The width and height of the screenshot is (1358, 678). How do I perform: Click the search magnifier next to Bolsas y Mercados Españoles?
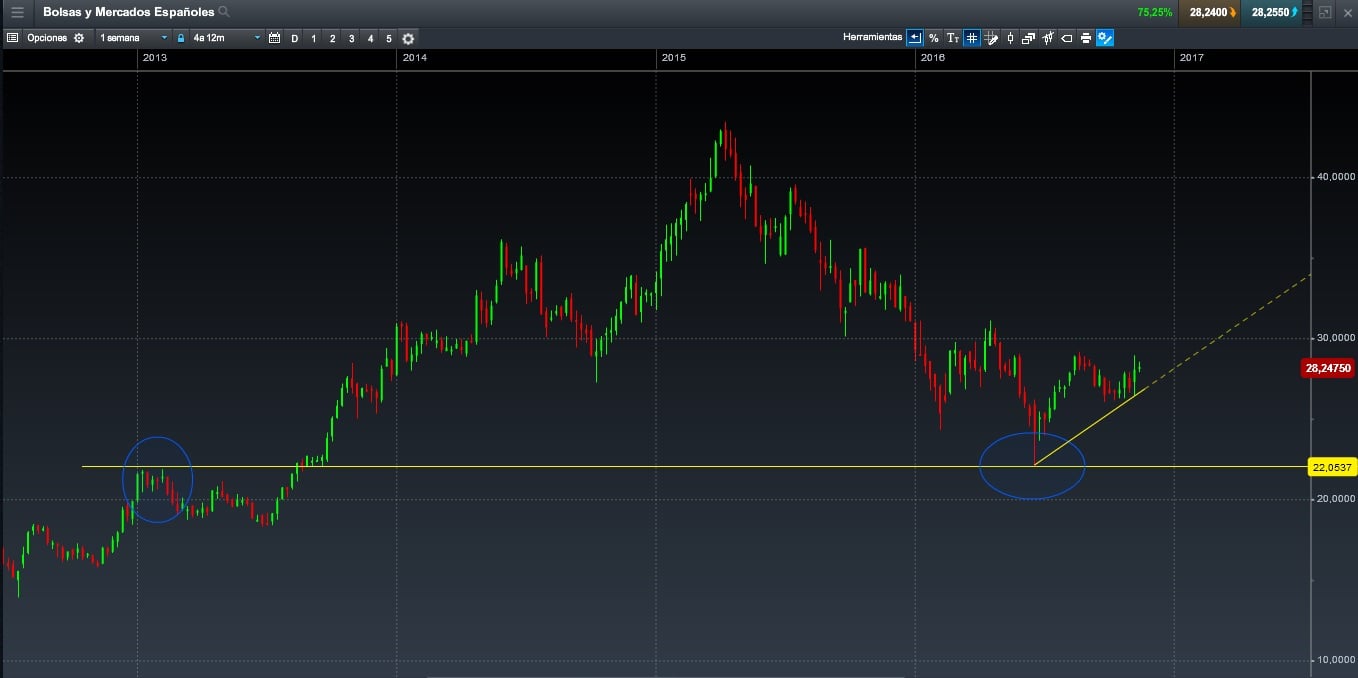click(x=224, y=12)
